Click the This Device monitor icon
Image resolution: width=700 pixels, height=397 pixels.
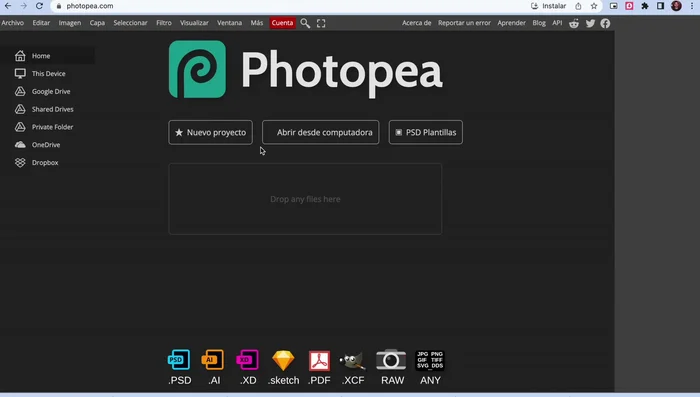[x=20, y=74]
